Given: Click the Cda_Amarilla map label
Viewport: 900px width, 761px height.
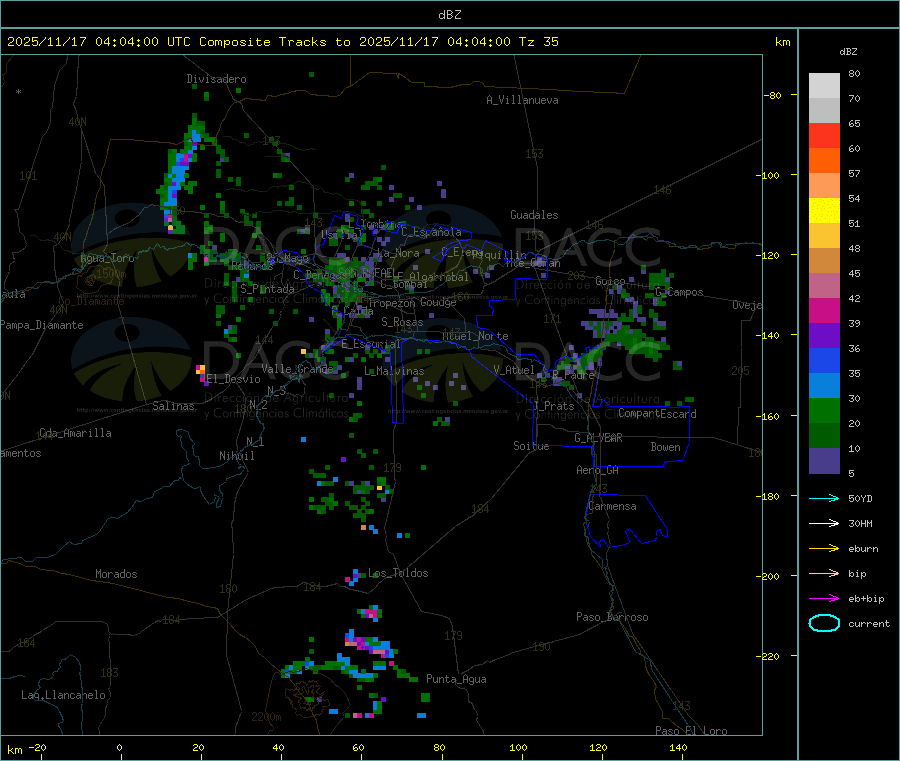Looking at the screenshot, I should [x=75, y=433].
